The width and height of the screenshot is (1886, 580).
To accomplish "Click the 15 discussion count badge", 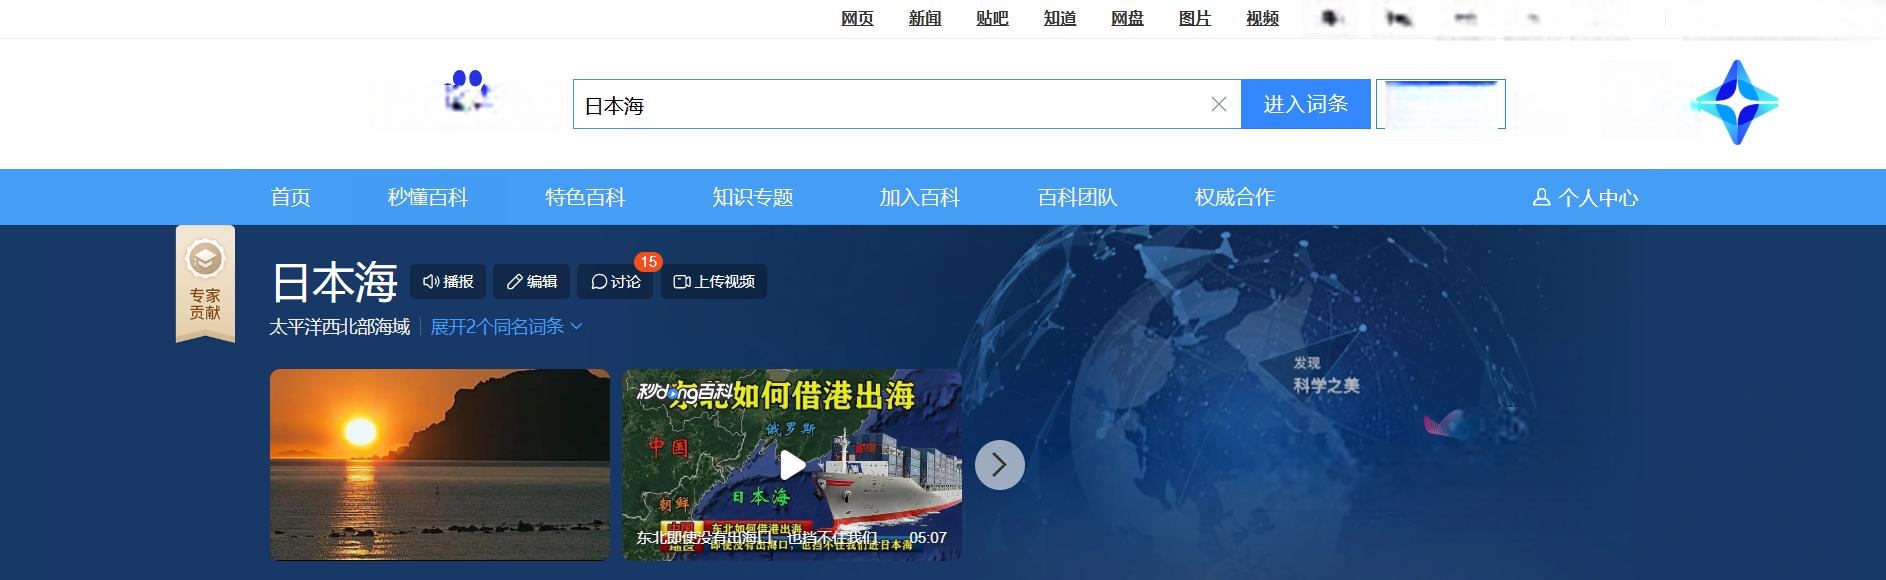I will click(x=648, y=262).
